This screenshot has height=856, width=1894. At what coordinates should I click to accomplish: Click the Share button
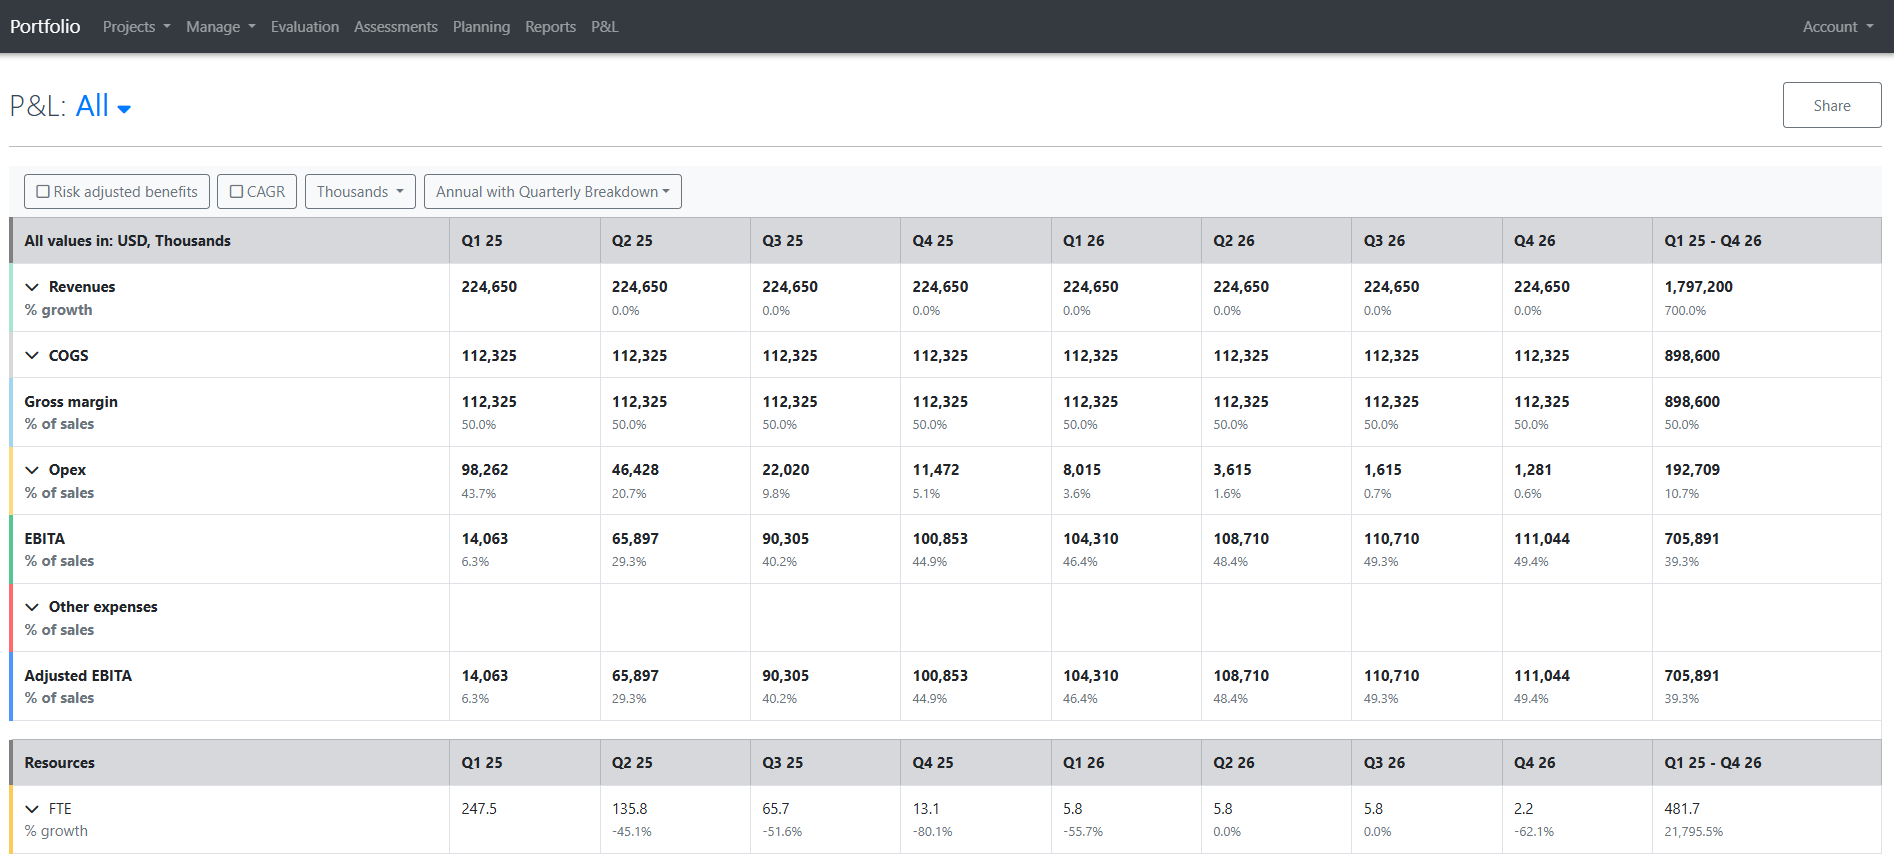coord(1831,105)
